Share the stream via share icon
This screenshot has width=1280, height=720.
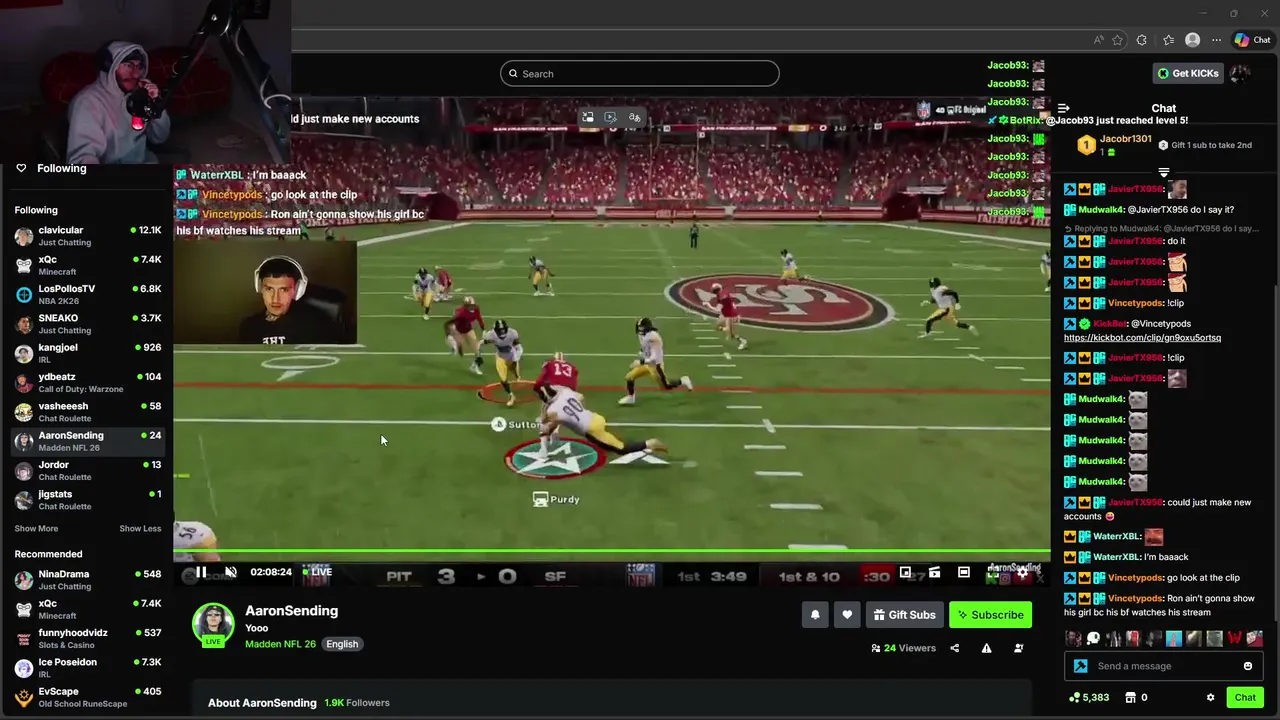[x=954, y=648]
